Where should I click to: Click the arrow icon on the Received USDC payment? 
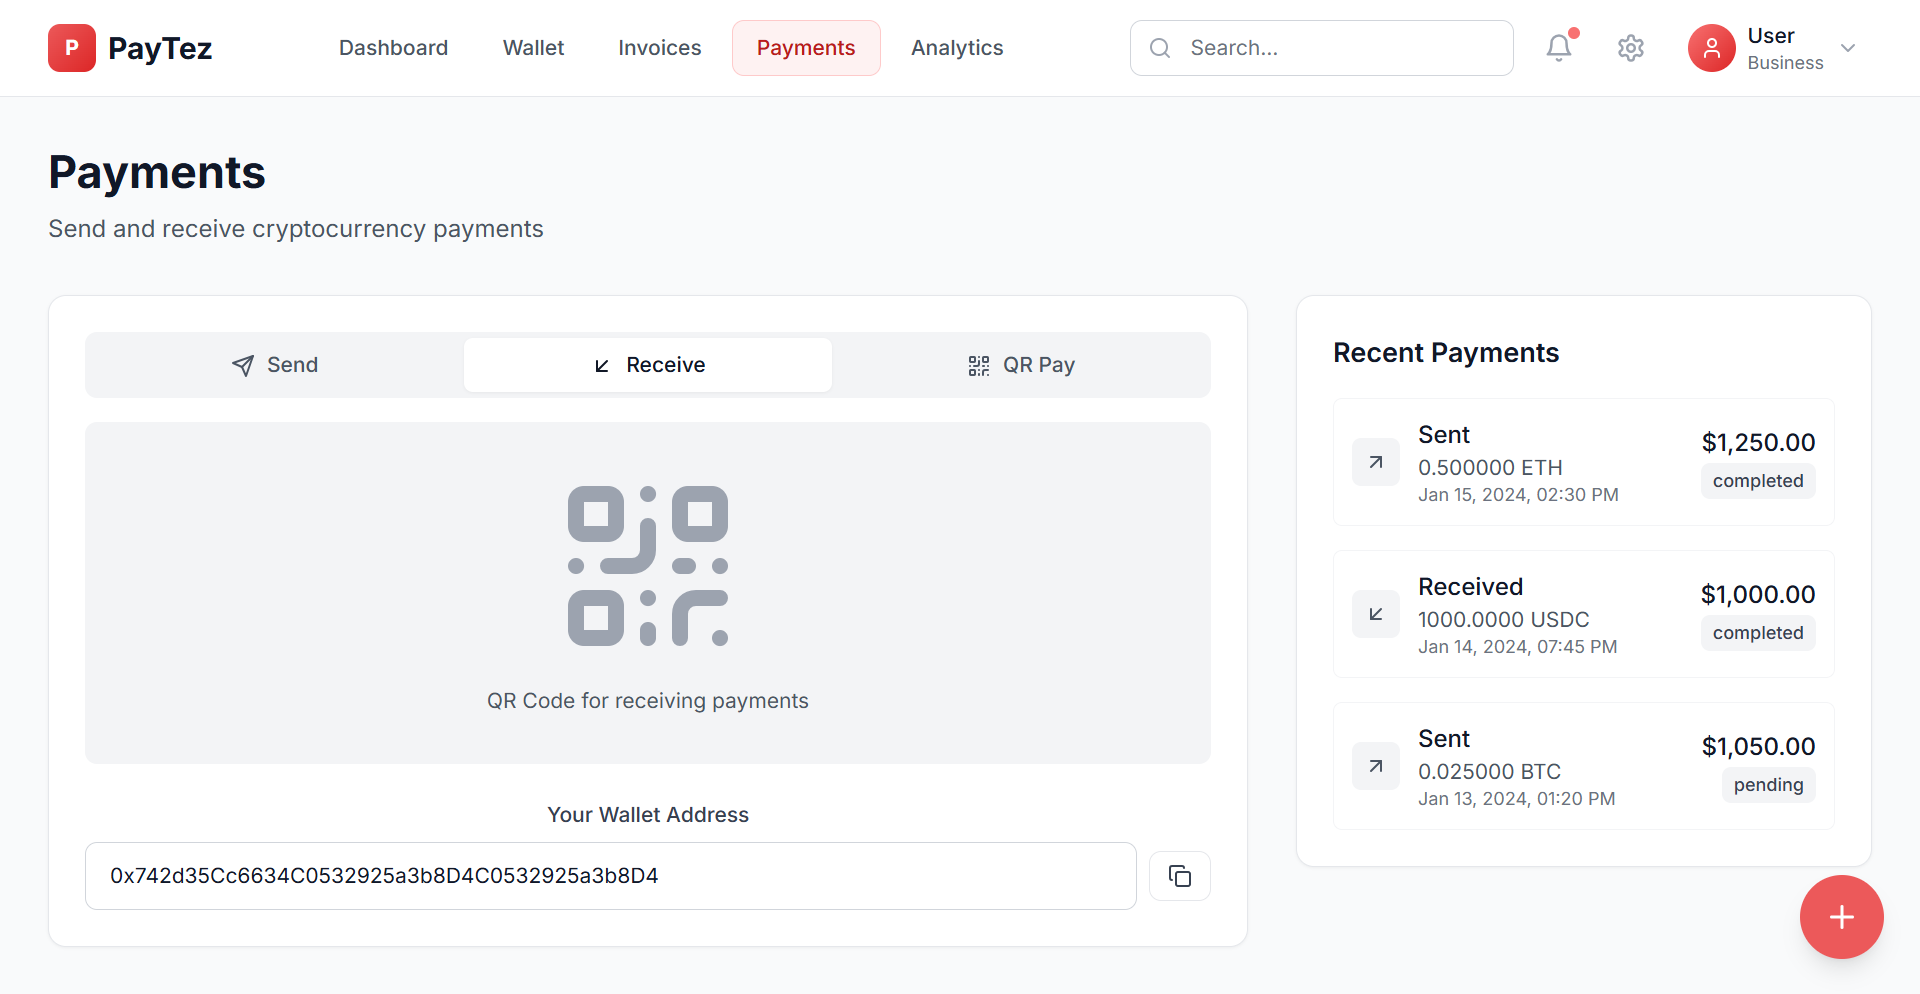click(x=1376, y=614)
